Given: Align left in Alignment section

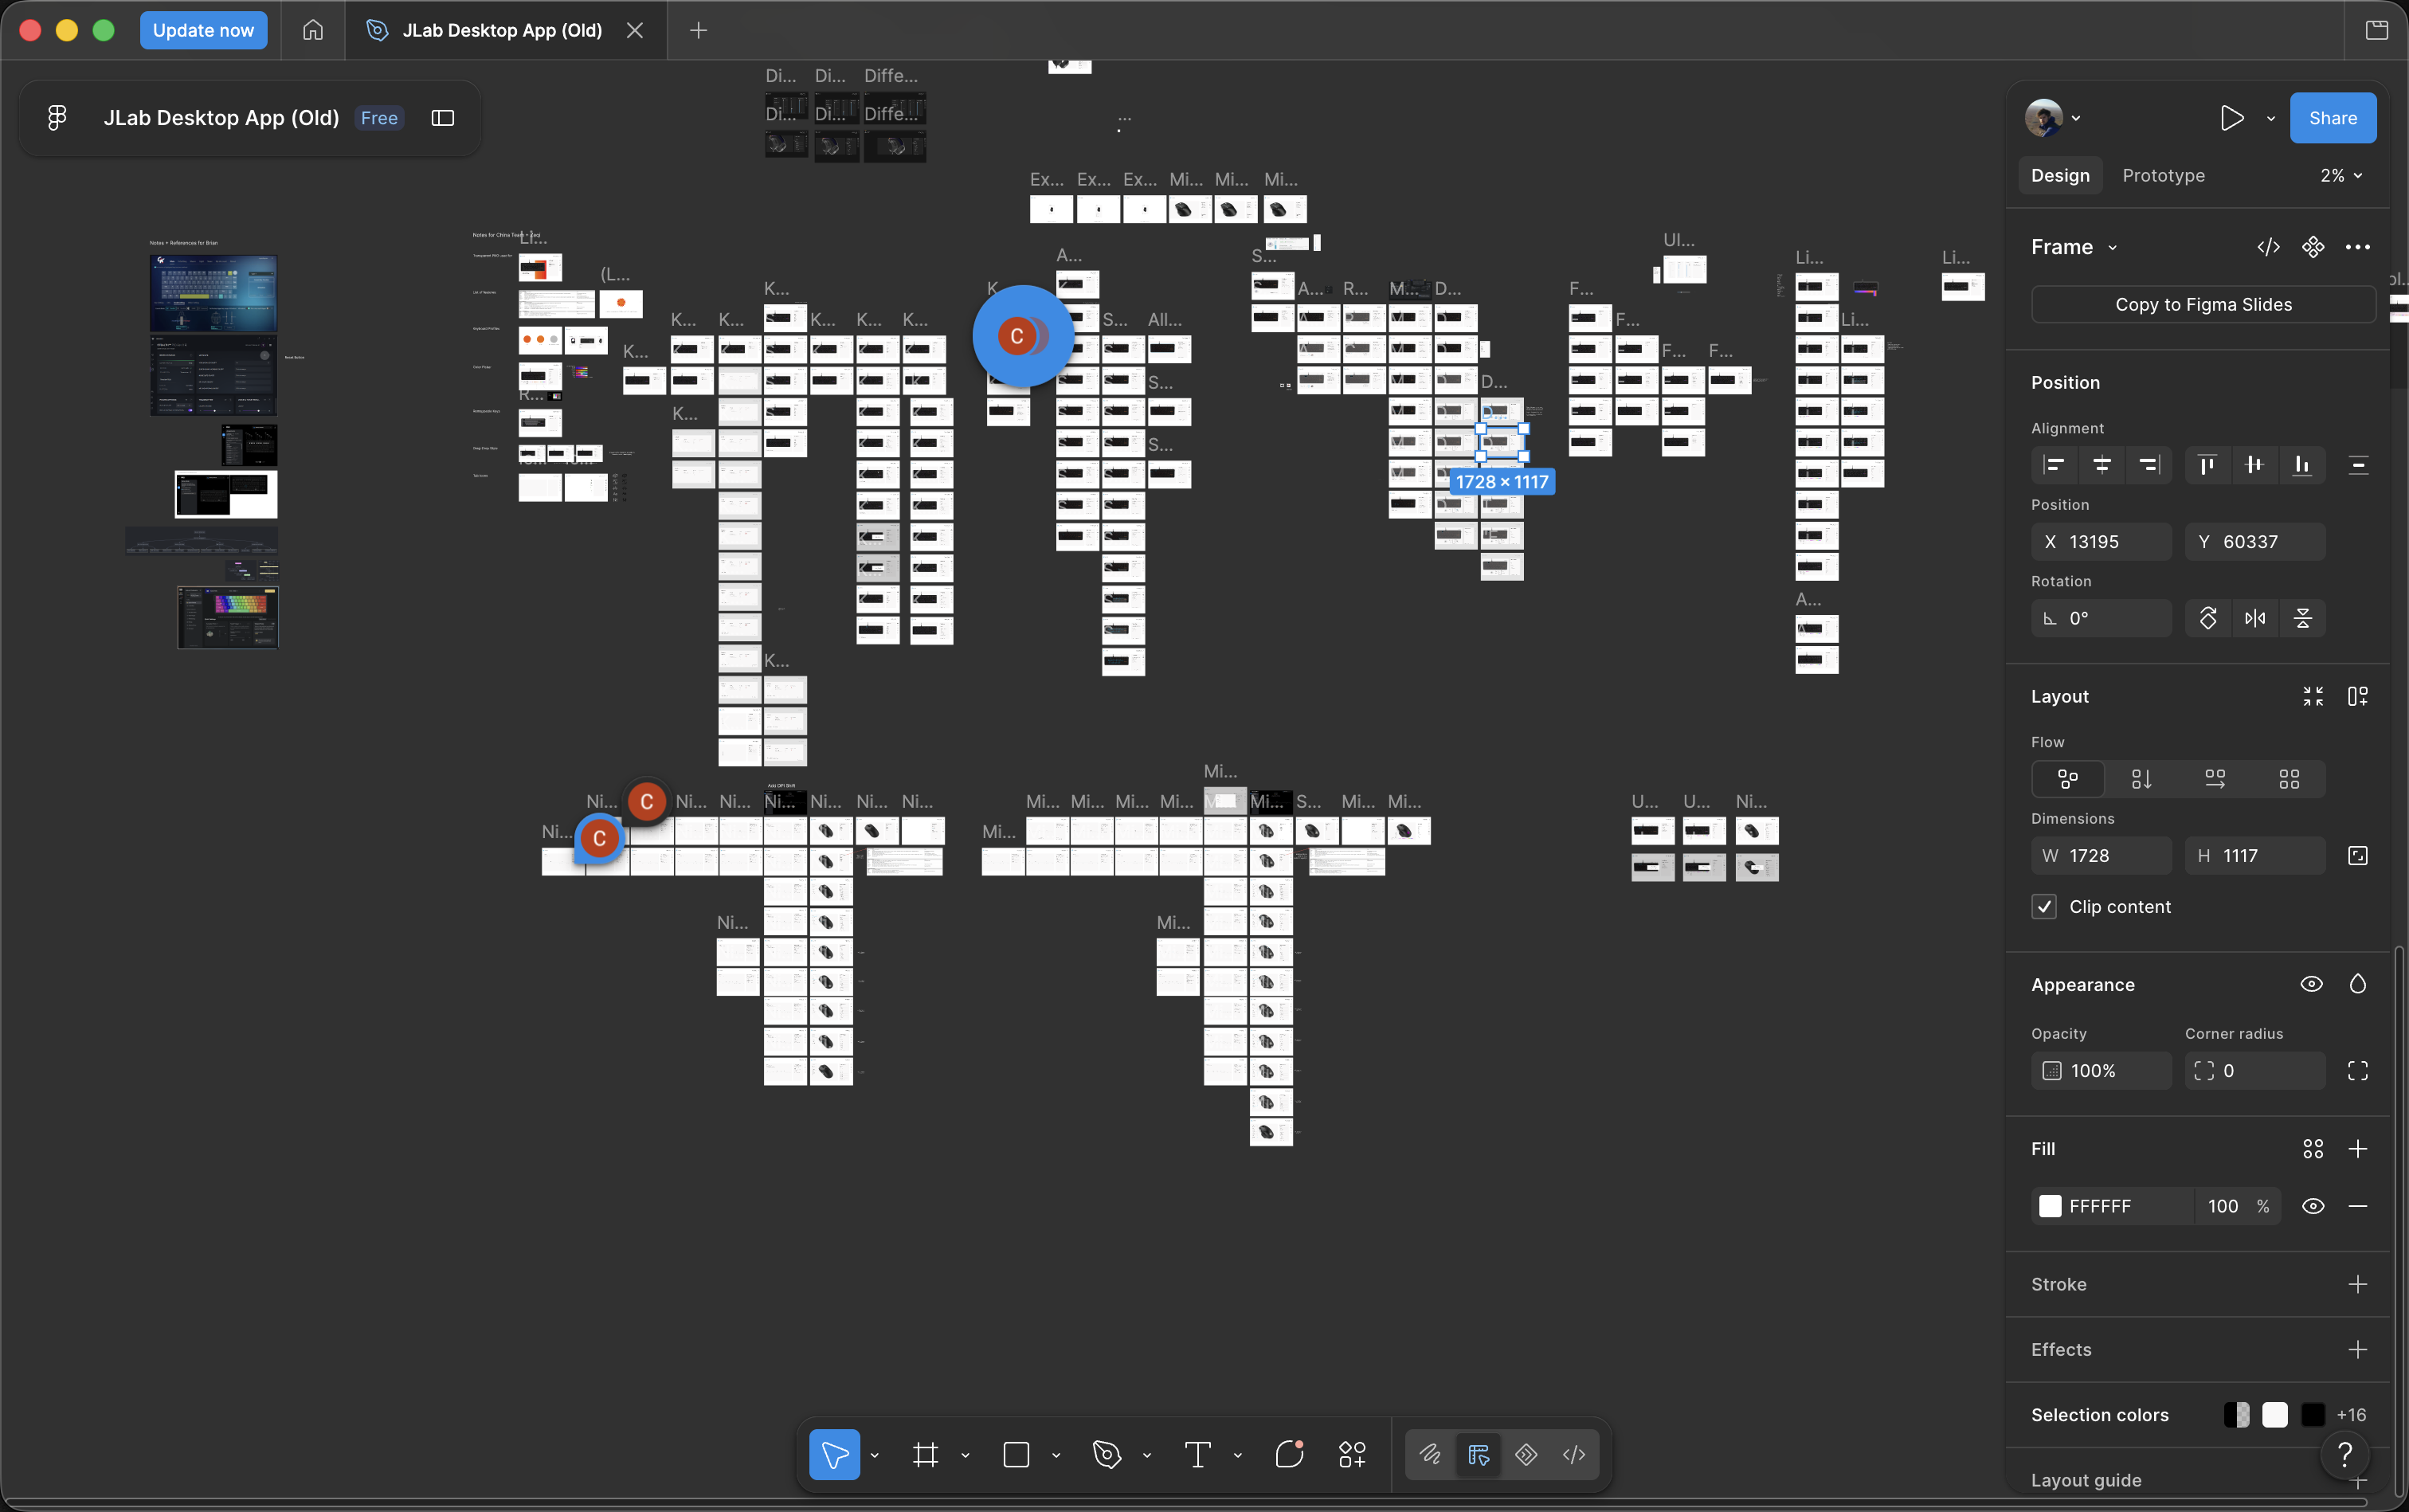Looking at the screenshot, I should point(2054,465).
